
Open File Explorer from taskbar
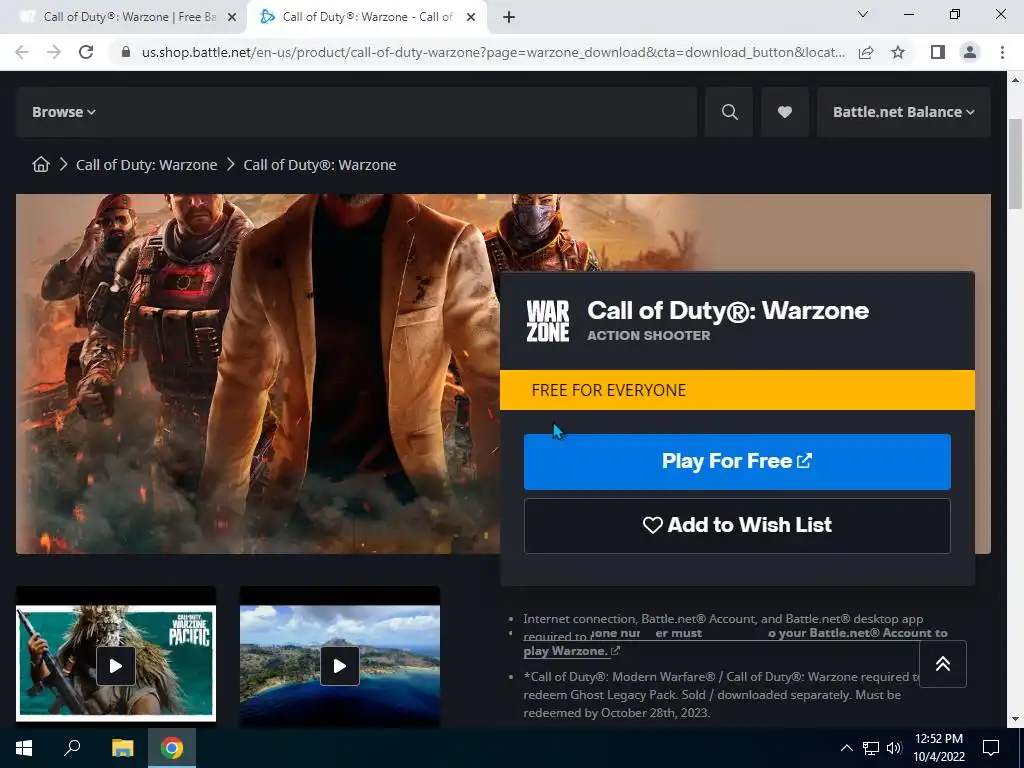(122, 748)
